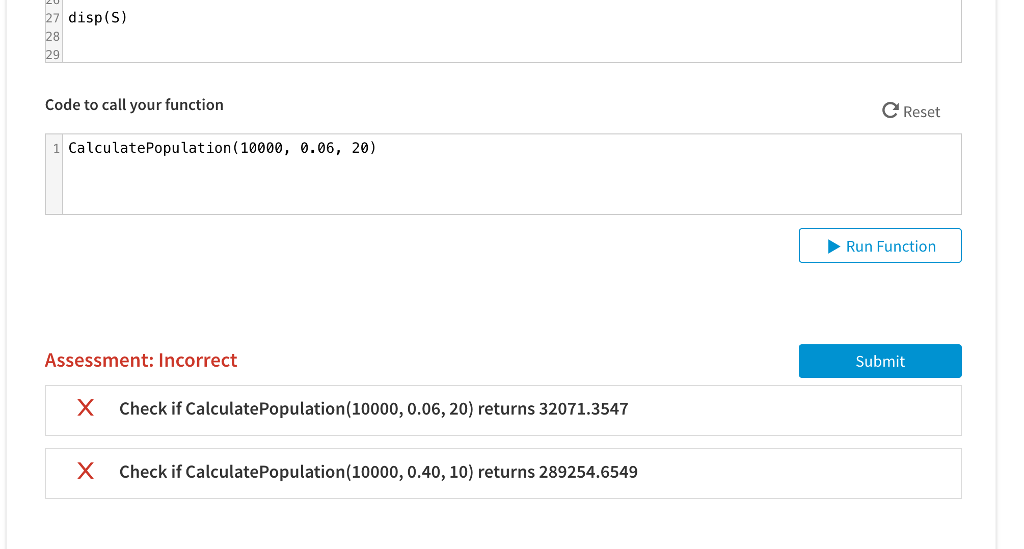The width and height of the screenshot is (1024, 549).
Task: Click the expected value 32071.3547 text
Action: (x=583, y=409)
